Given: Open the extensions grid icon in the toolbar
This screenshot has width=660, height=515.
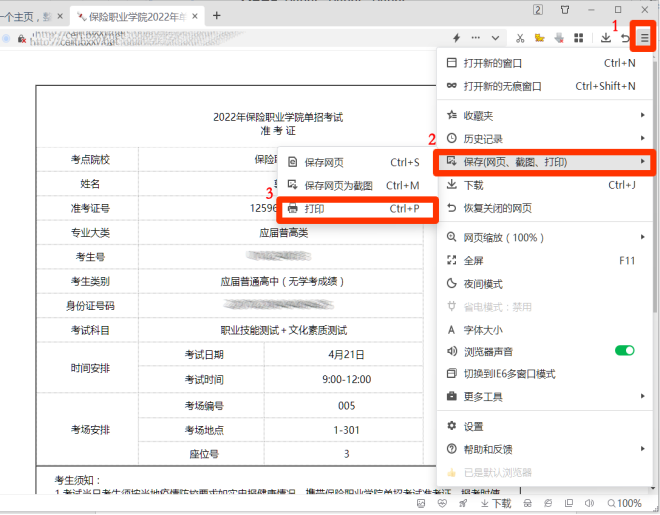Looking at the screenshot, I should 579,38.
